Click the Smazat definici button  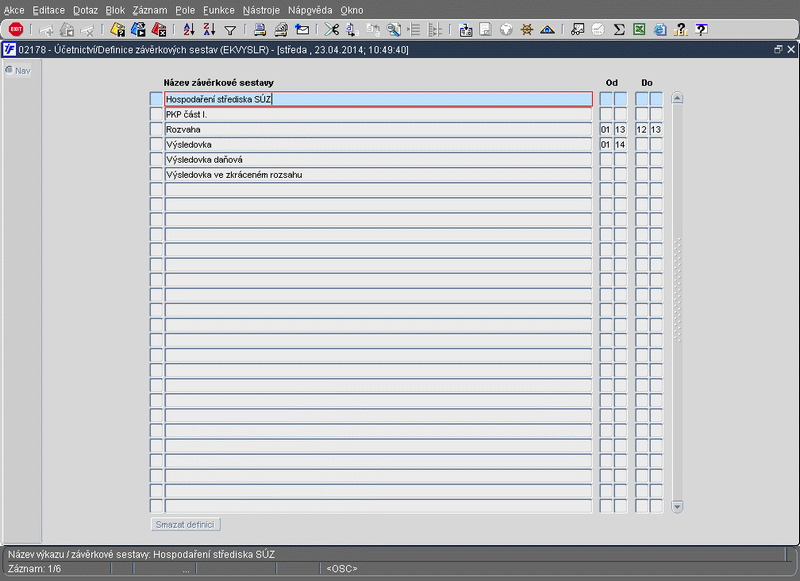click(186, 524)
